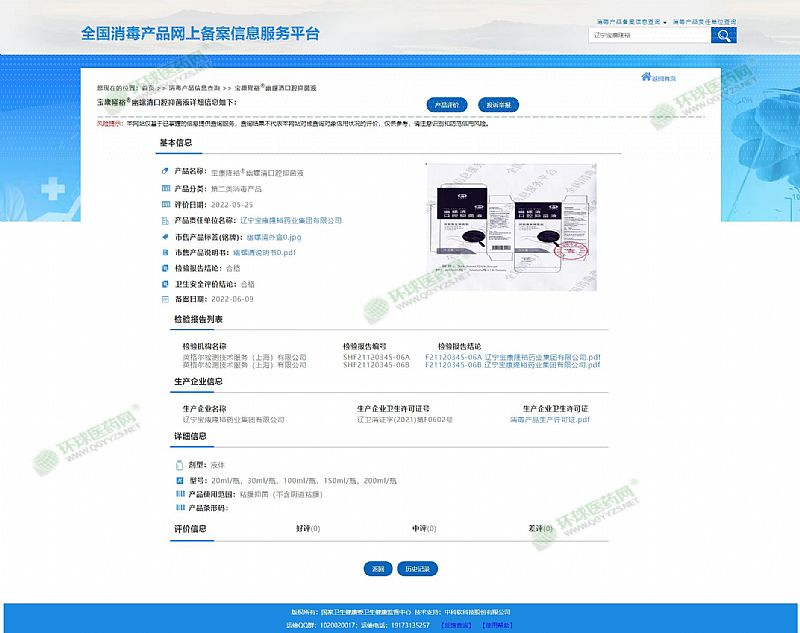Click the icon beside 卫生安全评价结论
This screenshot has height=633, width=800.
tap(165, 284)
